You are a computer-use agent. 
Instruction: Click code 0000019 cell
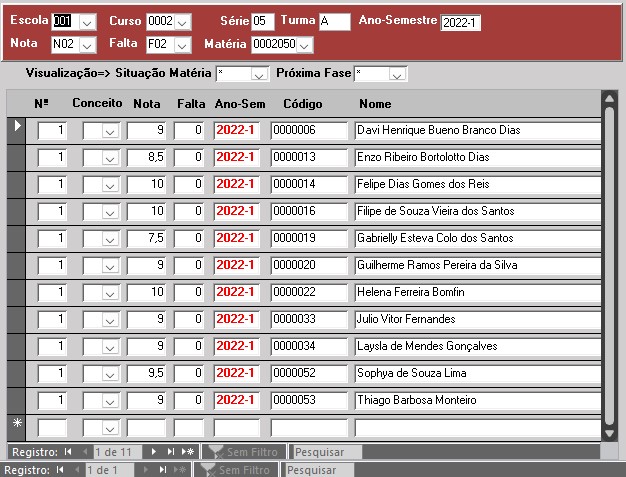pyautogui.click(x=309, y=239)
